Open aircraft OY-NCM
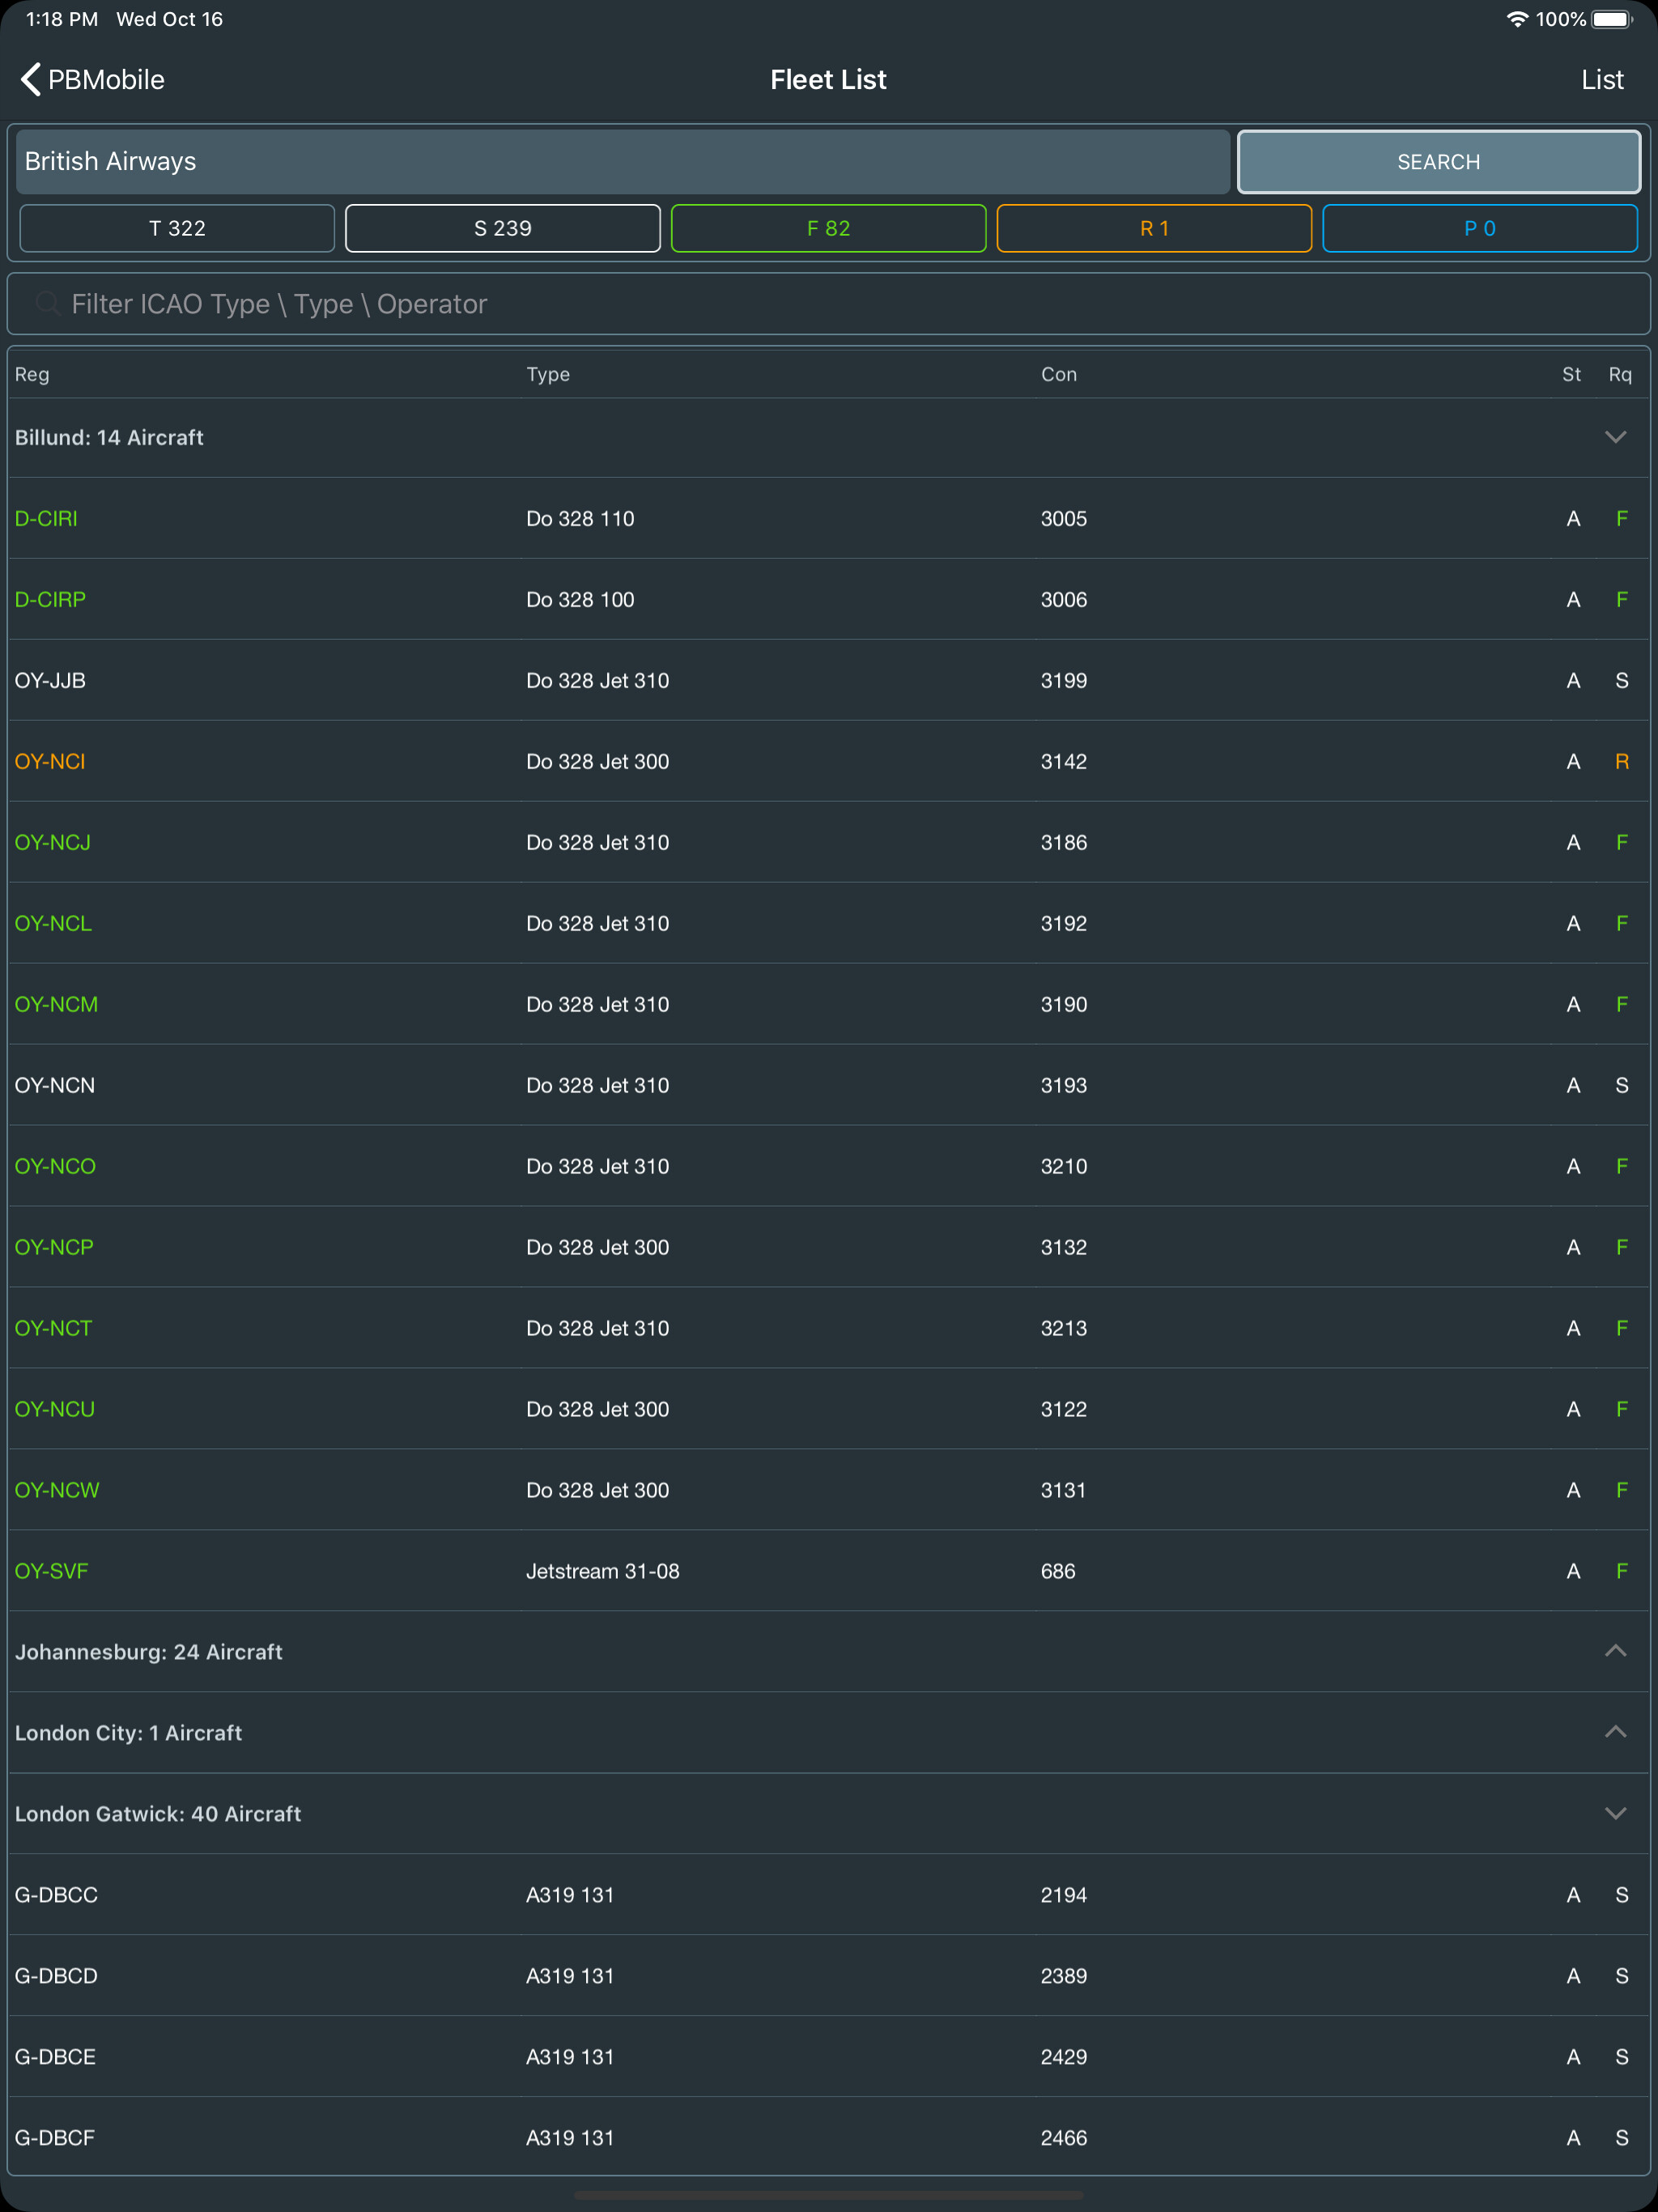The image size is (1658, 2212). coord(829,1005)
